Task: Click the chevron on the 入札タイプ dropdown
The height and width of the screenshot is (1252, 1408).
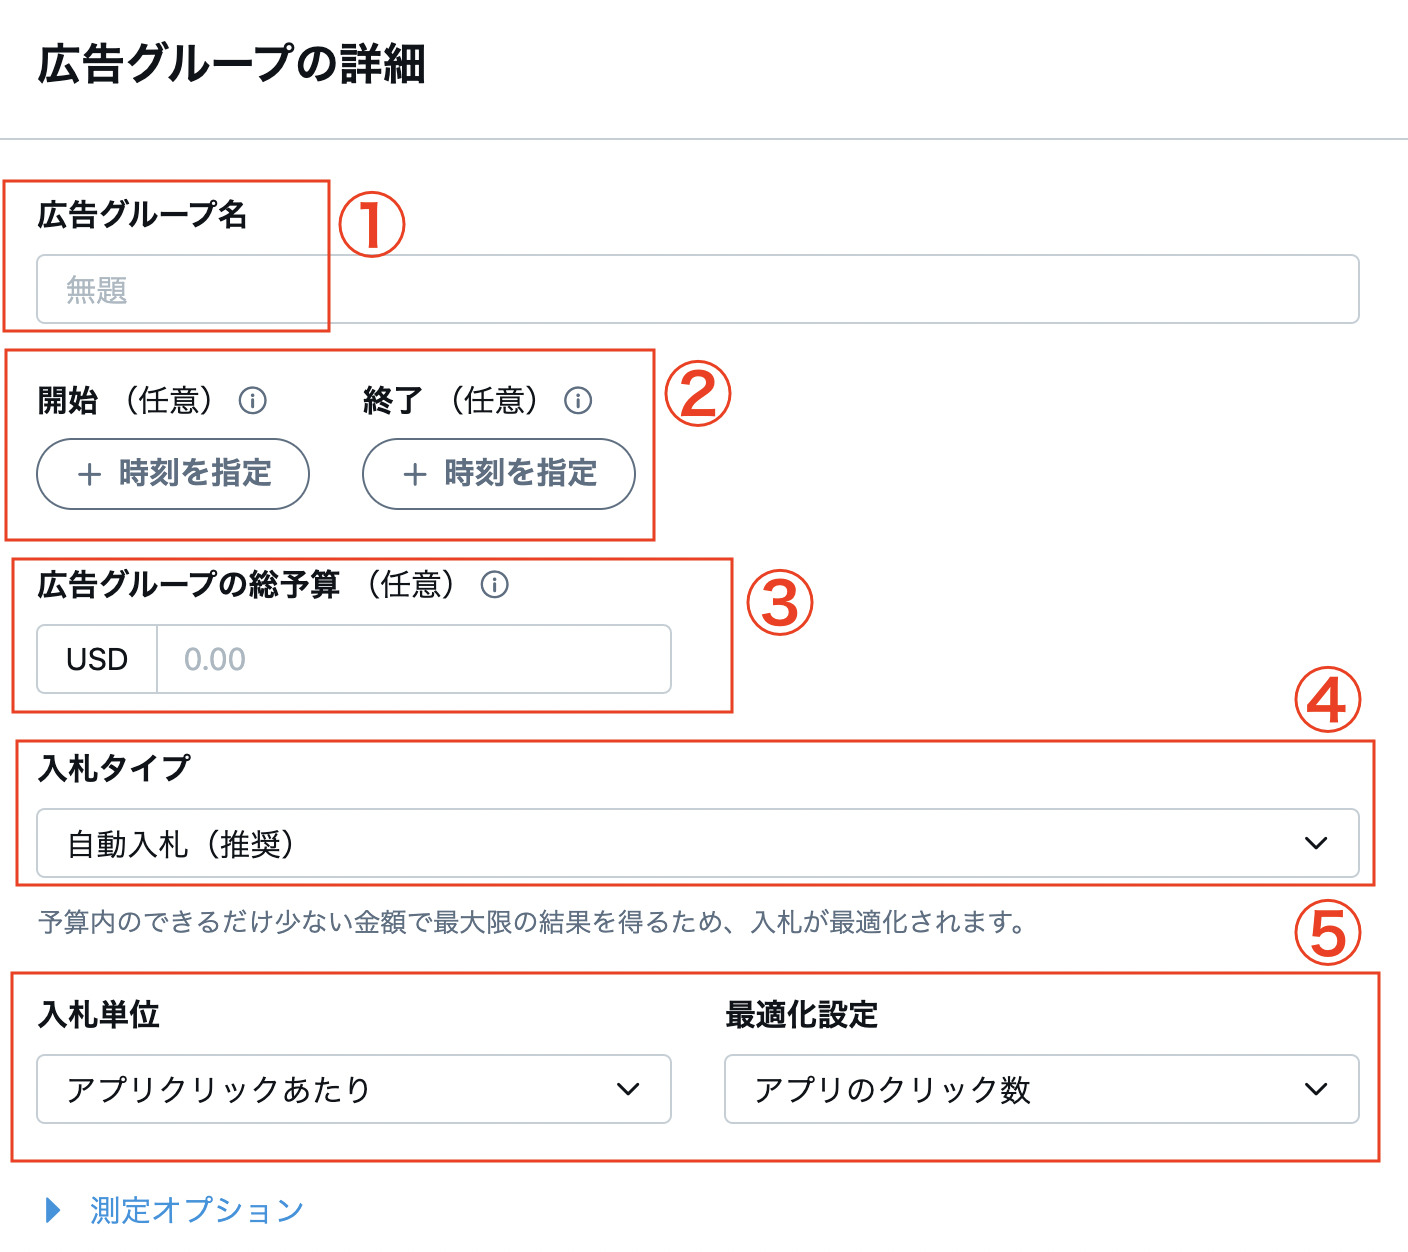Action: click(1318, 844)
